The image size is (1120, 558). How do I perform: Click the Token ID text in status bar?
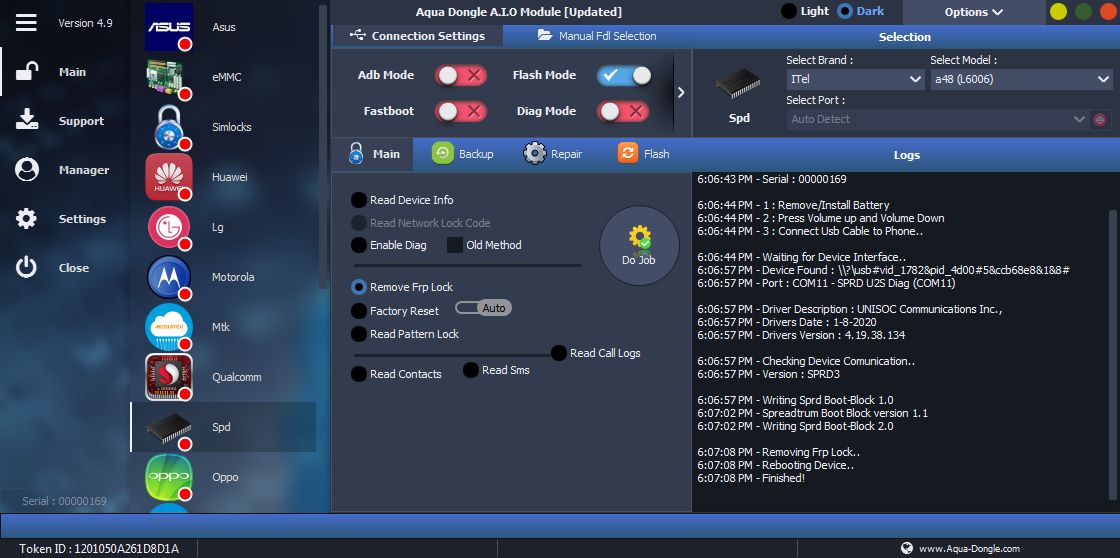(99, 549)
